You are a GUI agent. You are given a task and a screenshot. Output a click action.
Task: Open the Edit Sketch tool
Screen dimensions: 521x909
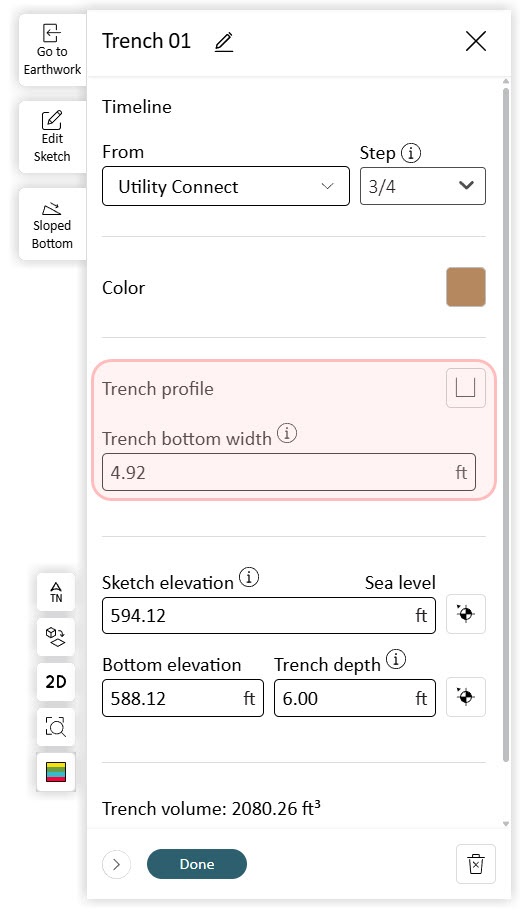point(52,137)
